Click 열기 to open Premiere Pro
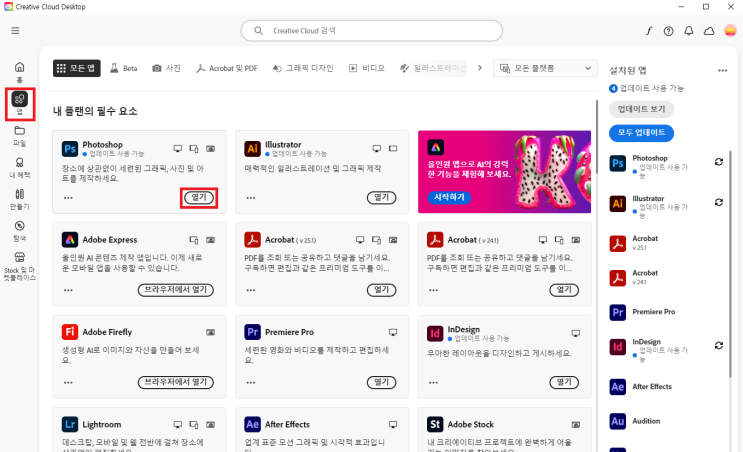The width and height of the screenshot is (743, 452). pyautogui.click(x=381, y=382)
